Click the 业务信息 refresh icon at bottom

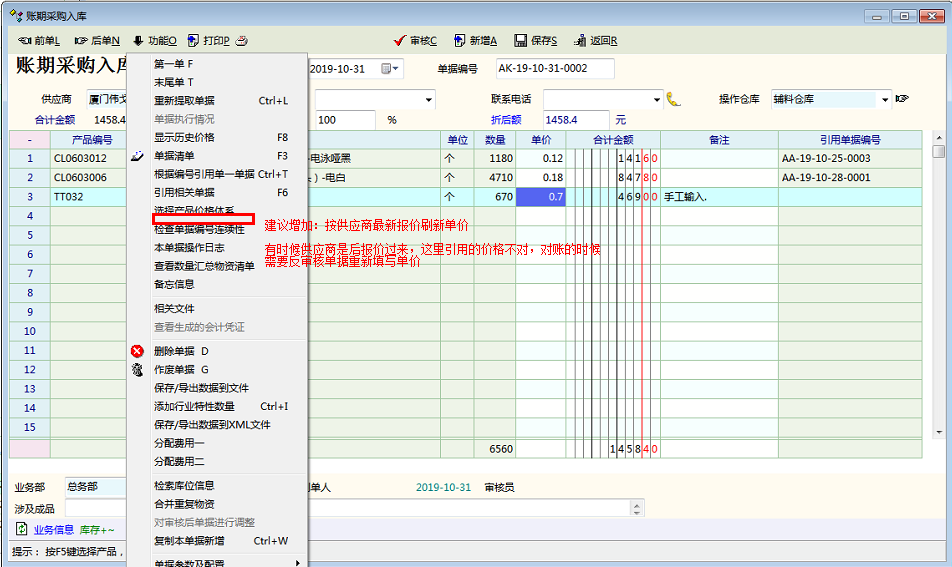[22, 530]
